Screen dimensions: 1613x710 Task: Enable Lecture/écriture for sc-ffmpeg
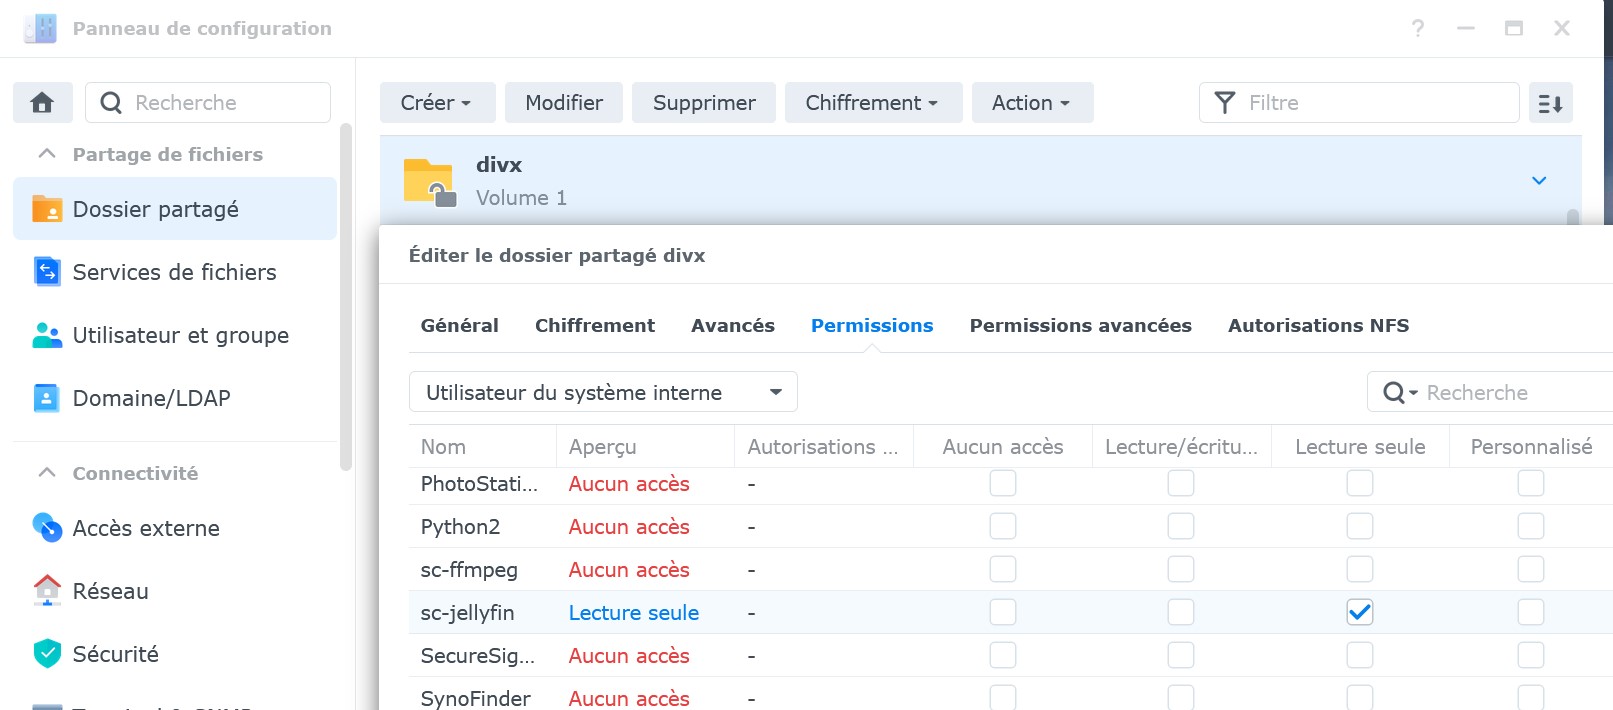(1180, 569)
